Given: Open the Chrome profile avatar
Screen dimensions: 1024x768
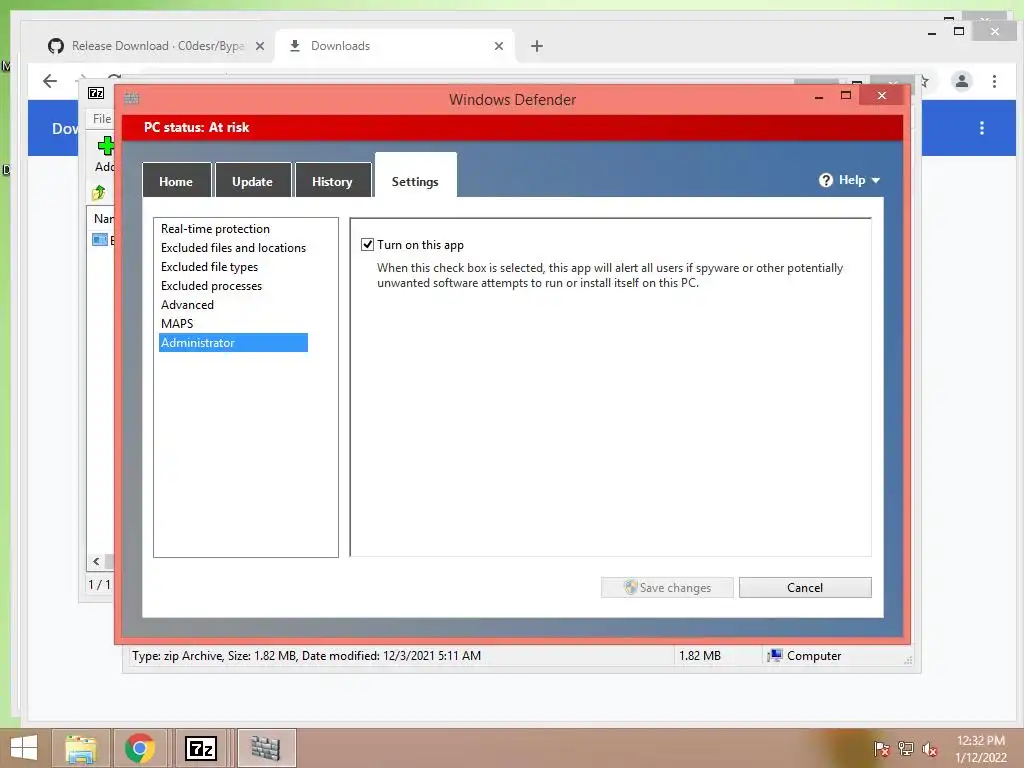Looking at the screenshot, I should point(961,81).
